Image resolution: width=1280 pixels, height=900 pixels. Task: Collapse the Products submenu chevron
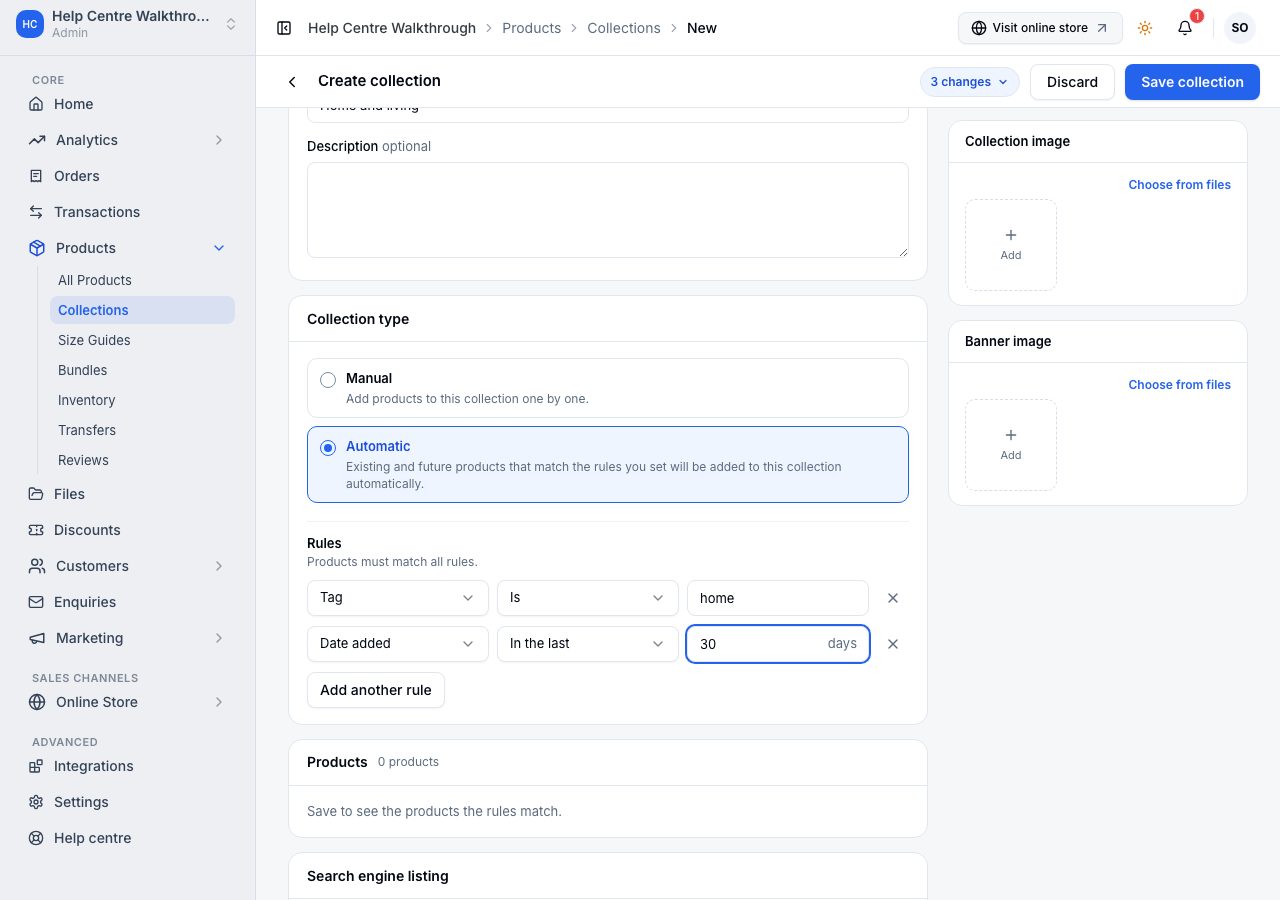[x=219, y=248]
